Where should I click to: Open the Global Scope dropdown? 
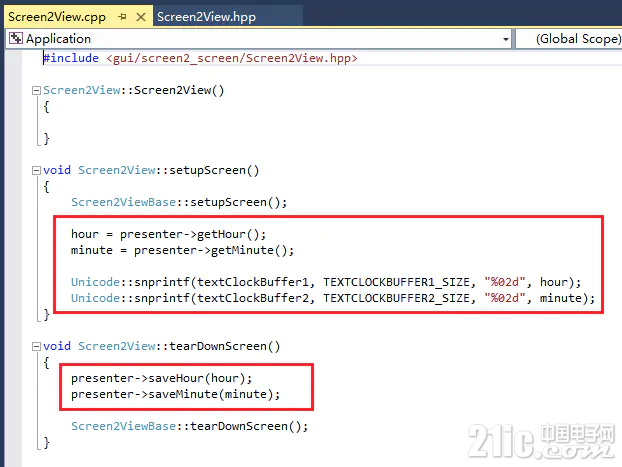(569, 39)
